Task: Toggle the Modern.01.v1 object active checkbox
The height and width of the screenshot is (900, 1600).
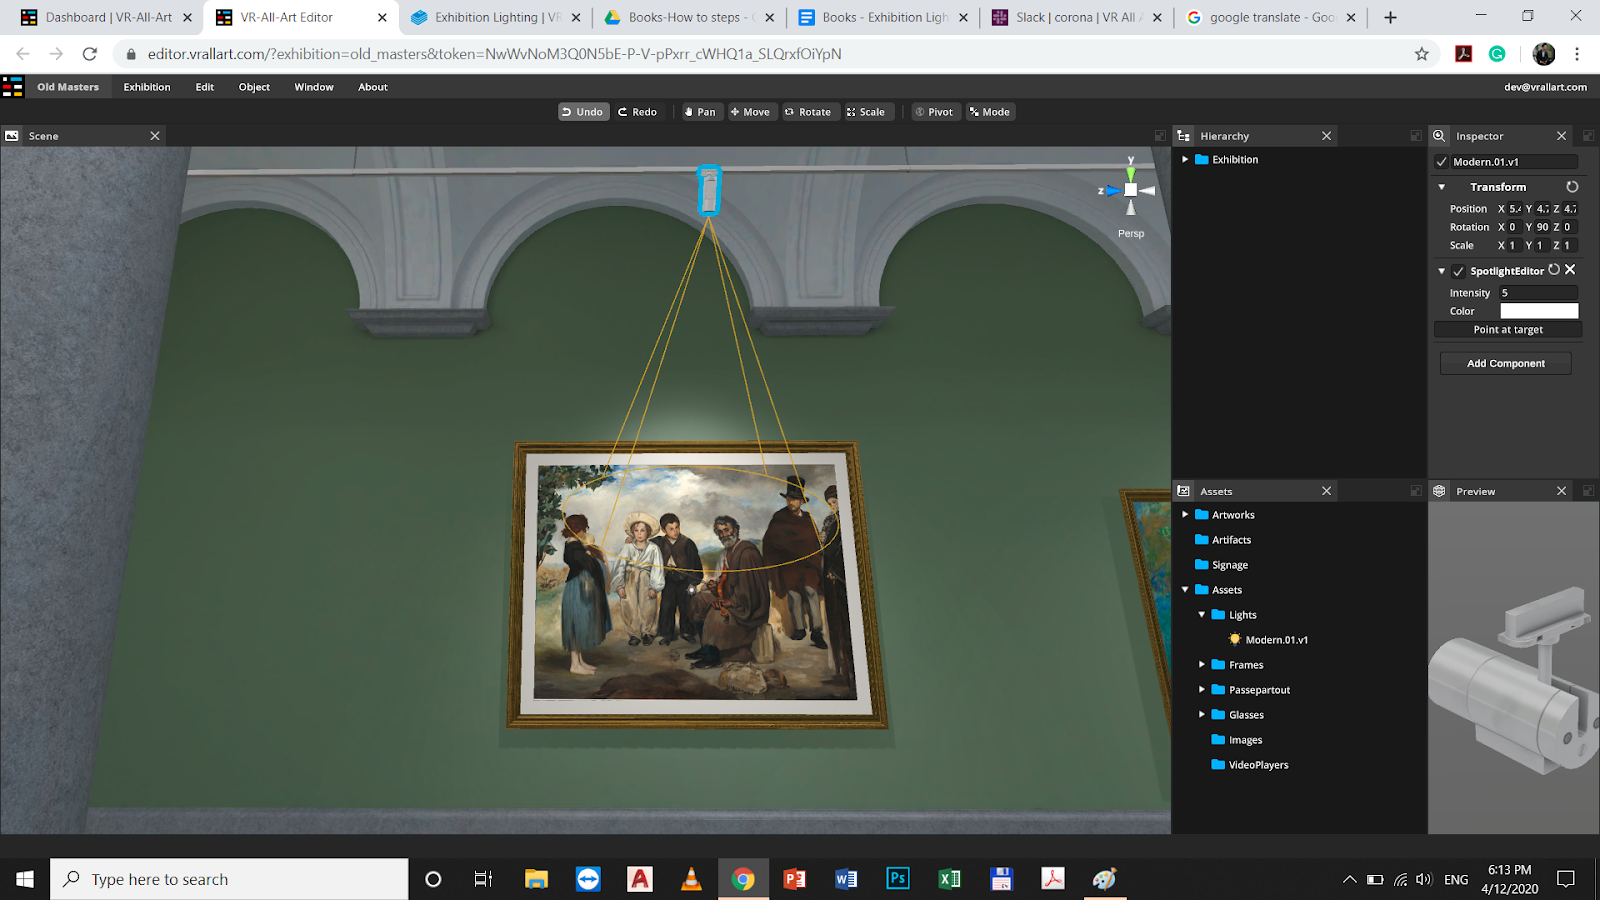Action: [x=1442, y=162]
